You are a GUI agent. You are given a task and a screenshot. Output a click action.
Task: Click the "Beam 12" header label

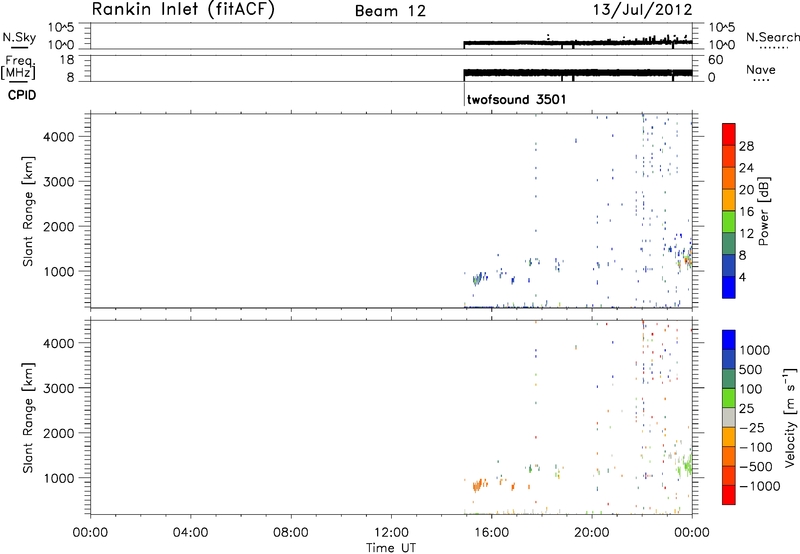(390, 11)
